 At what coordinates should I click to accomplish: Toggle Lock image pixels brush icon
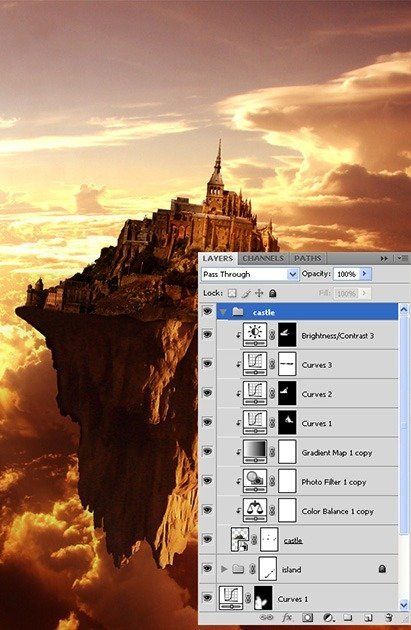[246, 293]
